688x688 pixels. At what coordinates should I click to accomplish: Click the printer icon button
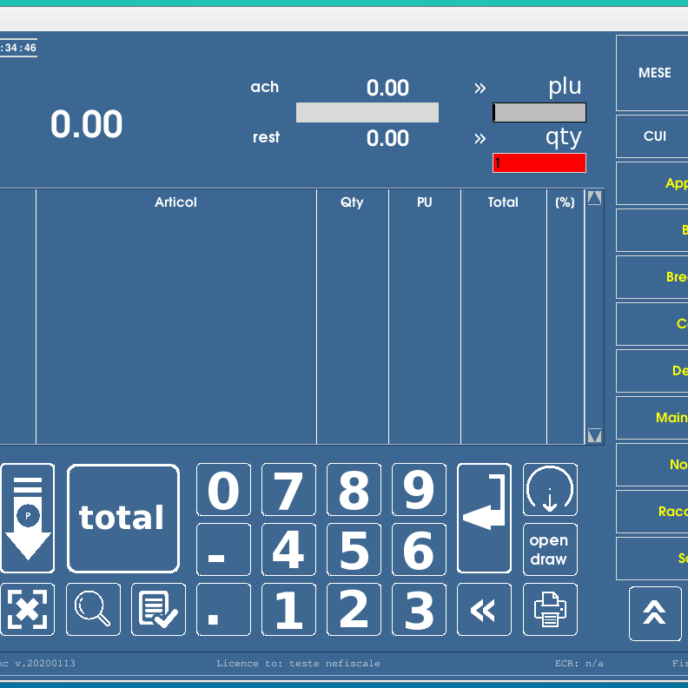coord(549,609)
